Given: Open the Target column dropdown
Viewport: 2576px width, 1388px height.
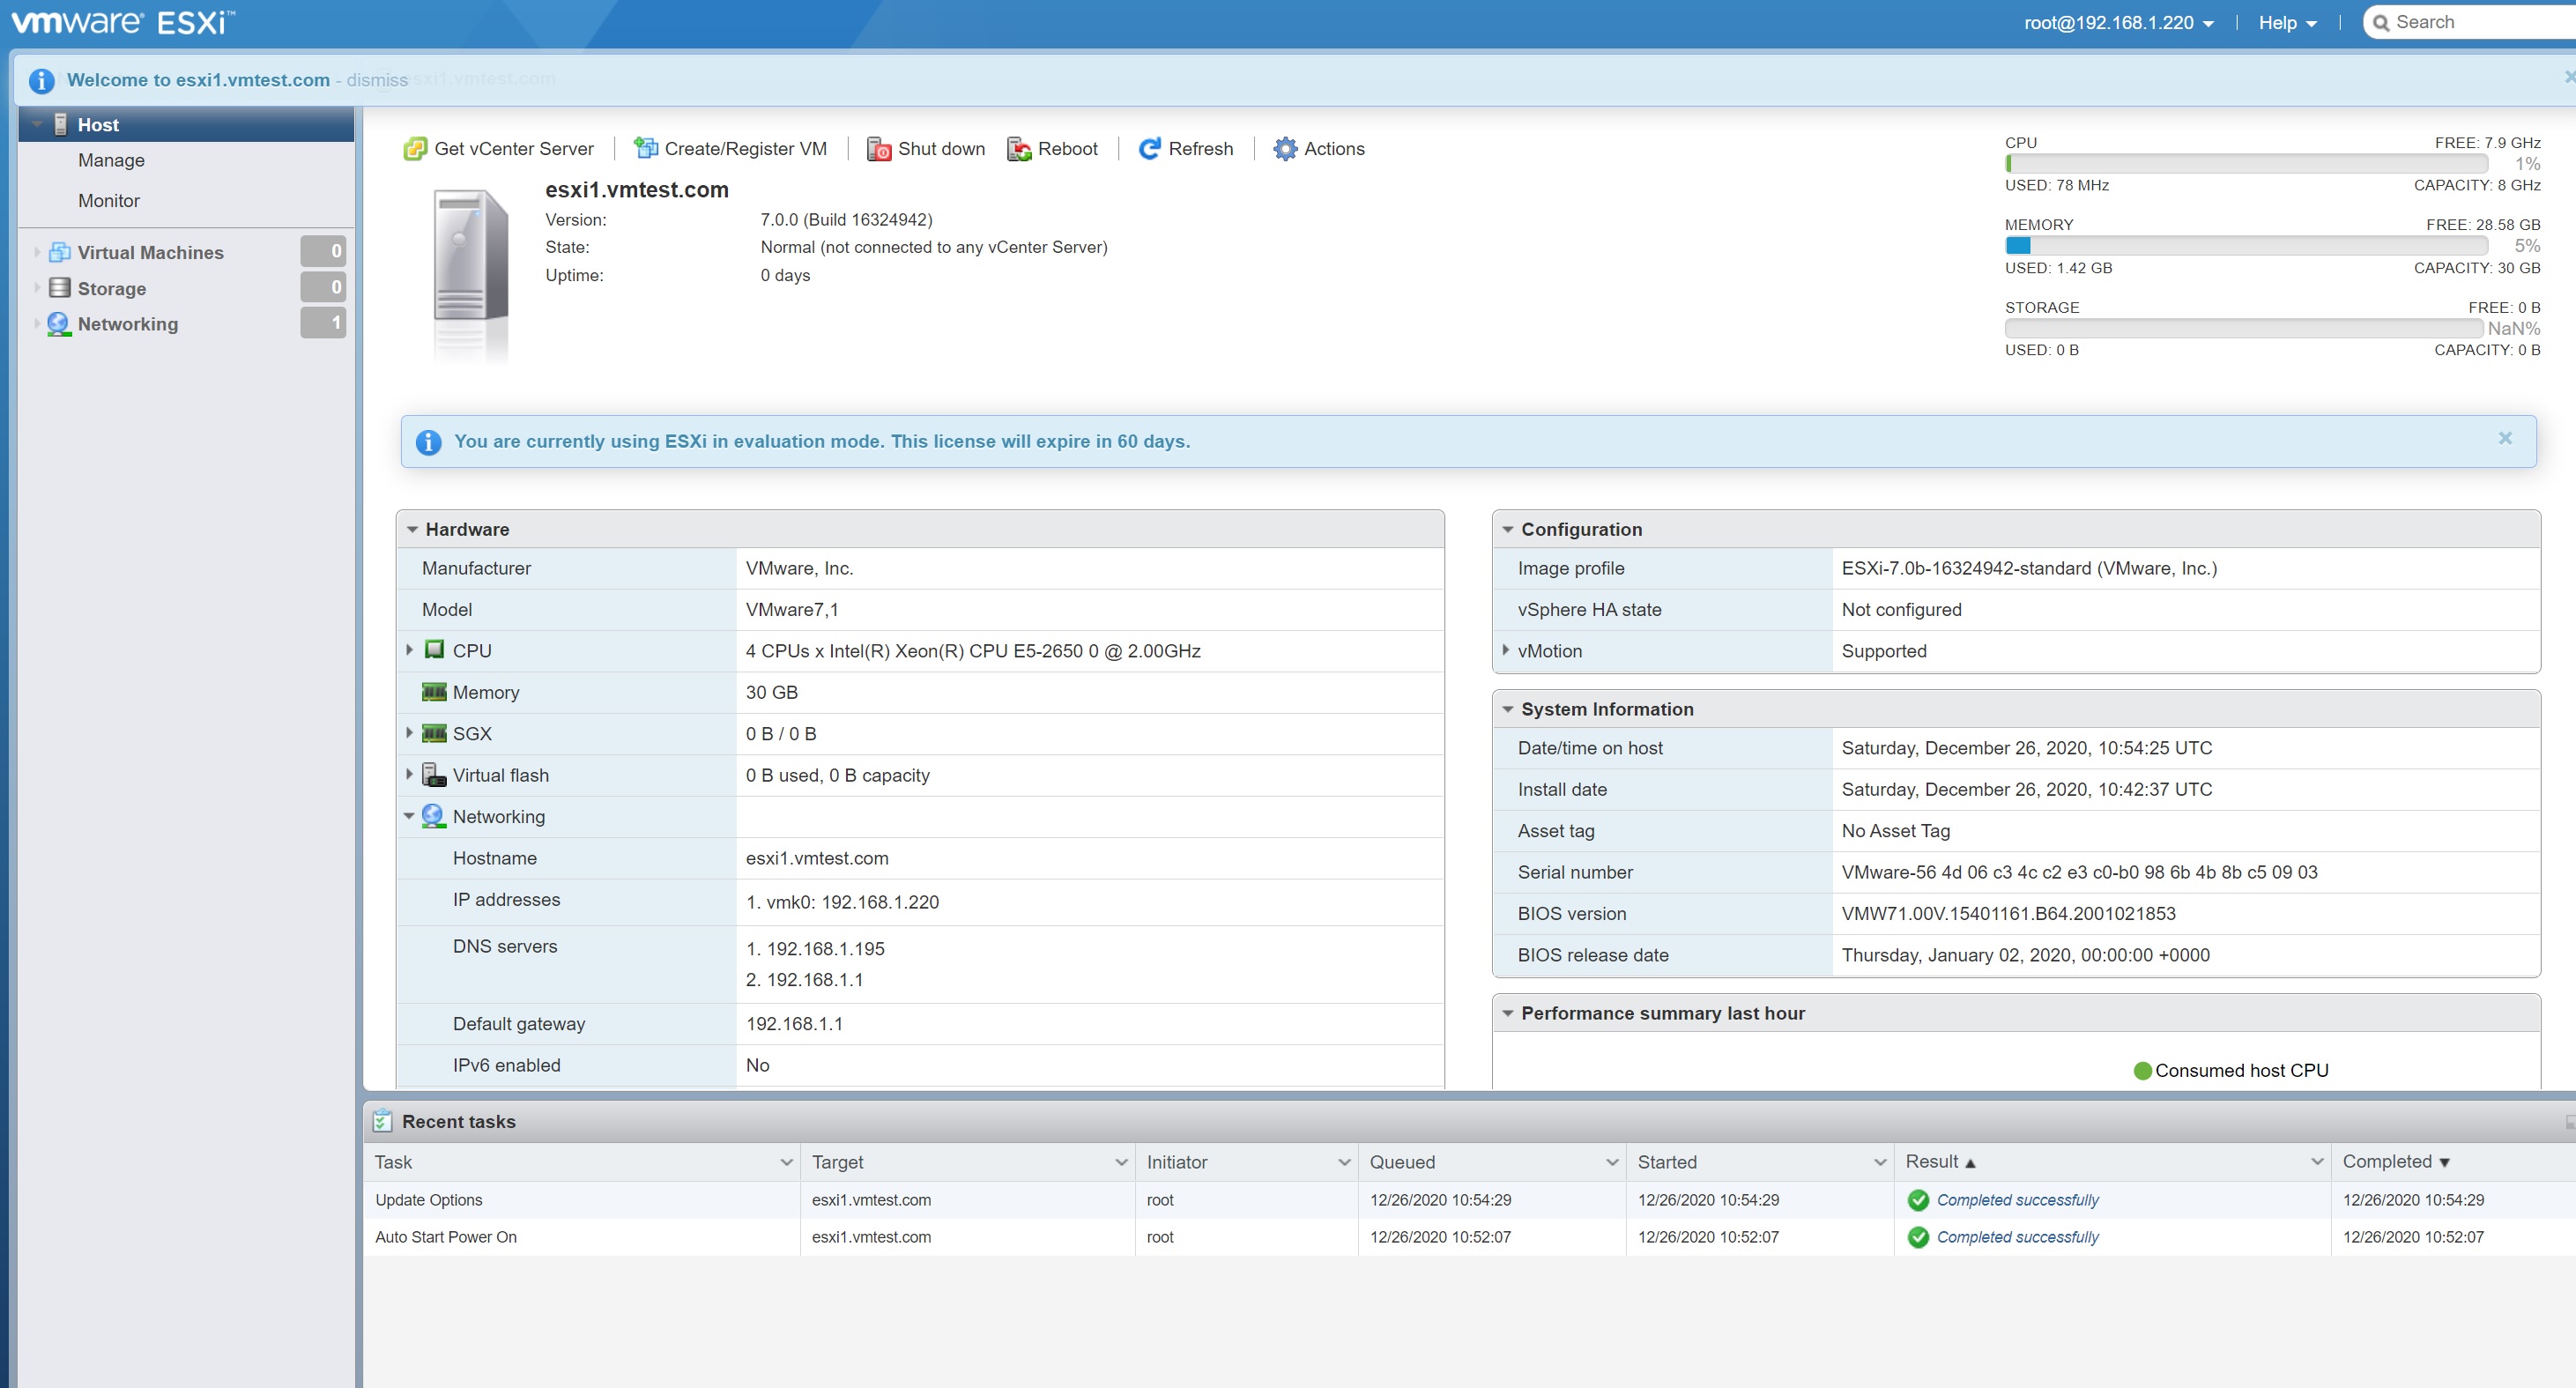Looking at the screenshot, I should [1121, 1162].
